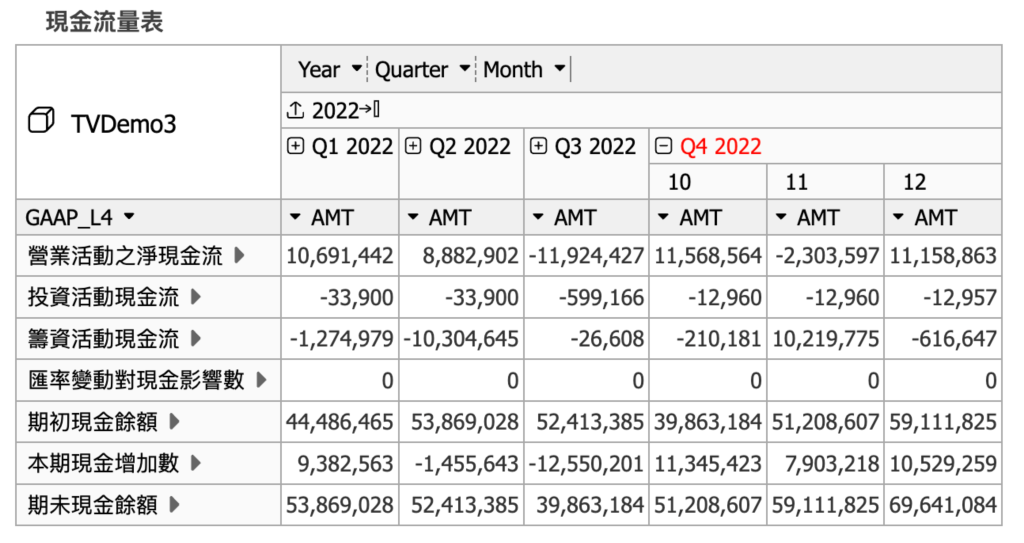Drill into 期初現金餘額 row arrow
The height and width of the screenshot is (543, 1024).
(x=175, y=422)
